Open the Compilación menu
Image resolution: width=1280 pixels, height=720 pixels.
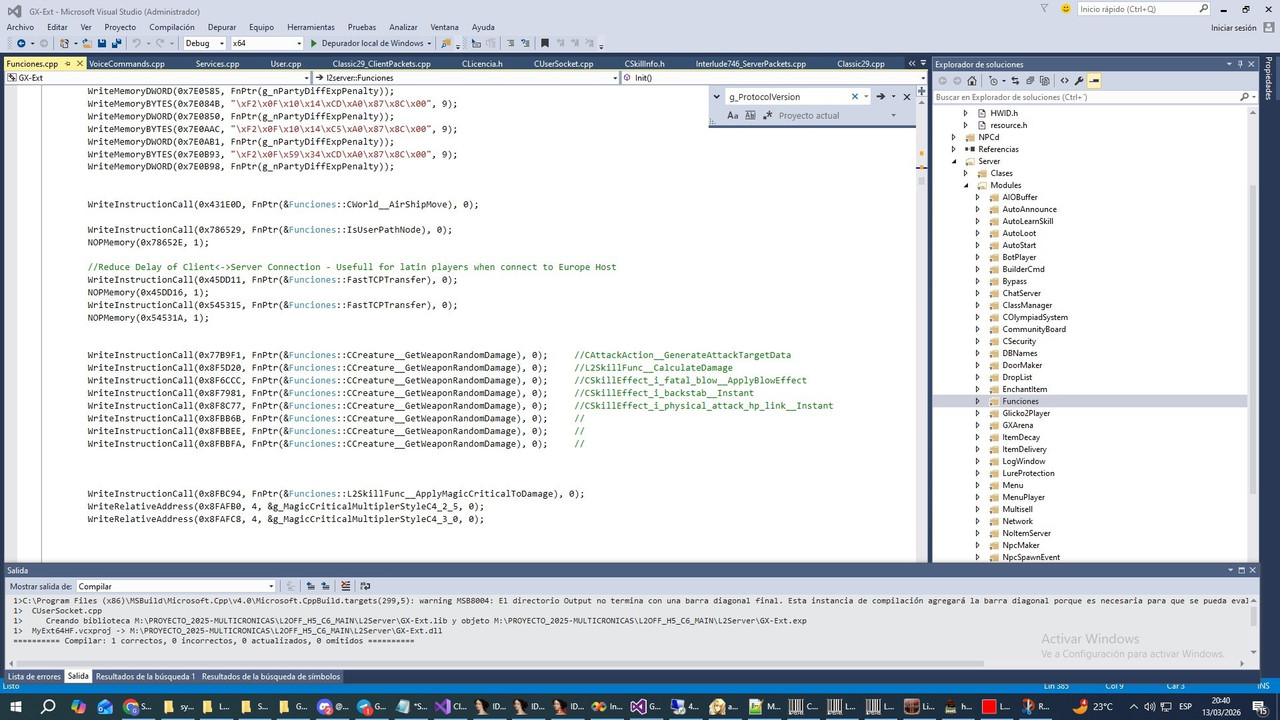pos(172,27)
